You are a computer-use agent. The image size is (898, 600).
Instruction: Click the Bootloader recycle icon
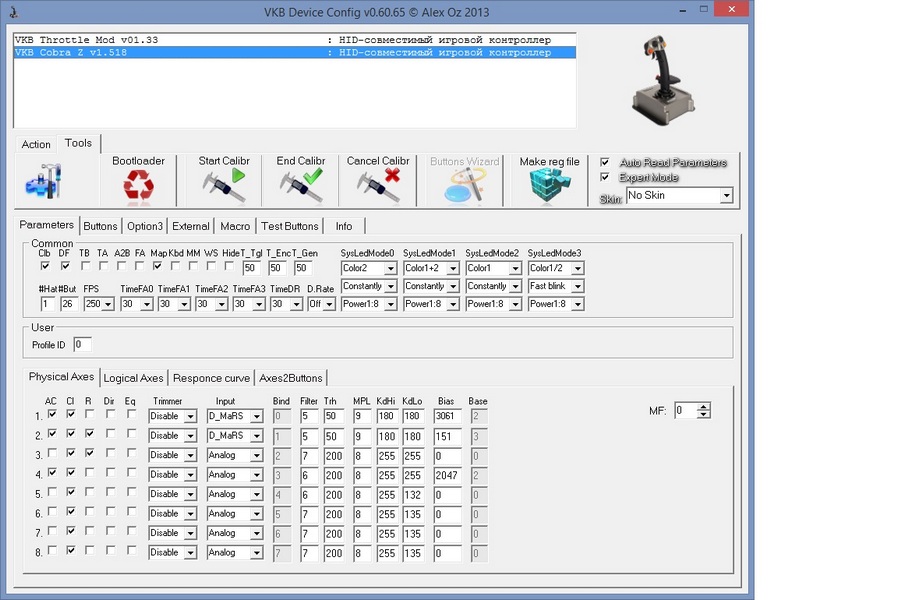[139, 185]
